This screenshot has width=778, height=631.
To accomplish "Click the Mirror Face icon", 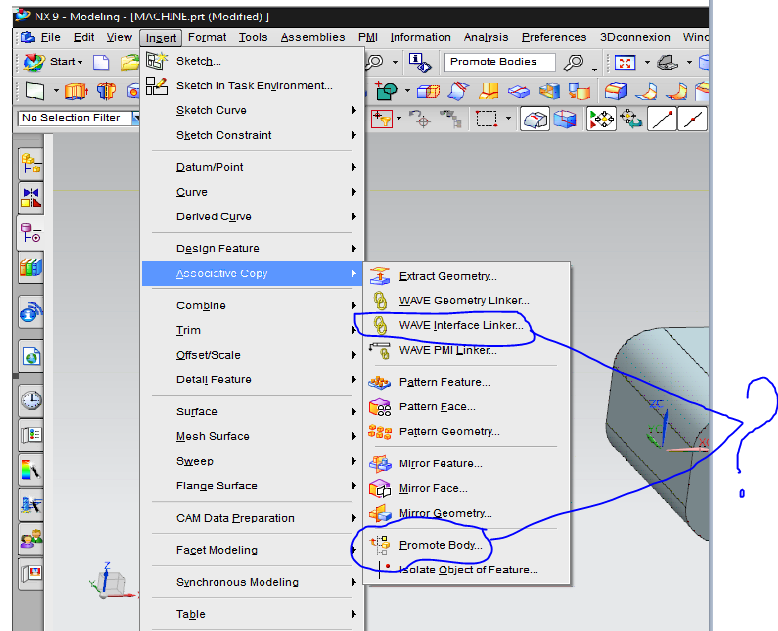I will click(380, 489).
